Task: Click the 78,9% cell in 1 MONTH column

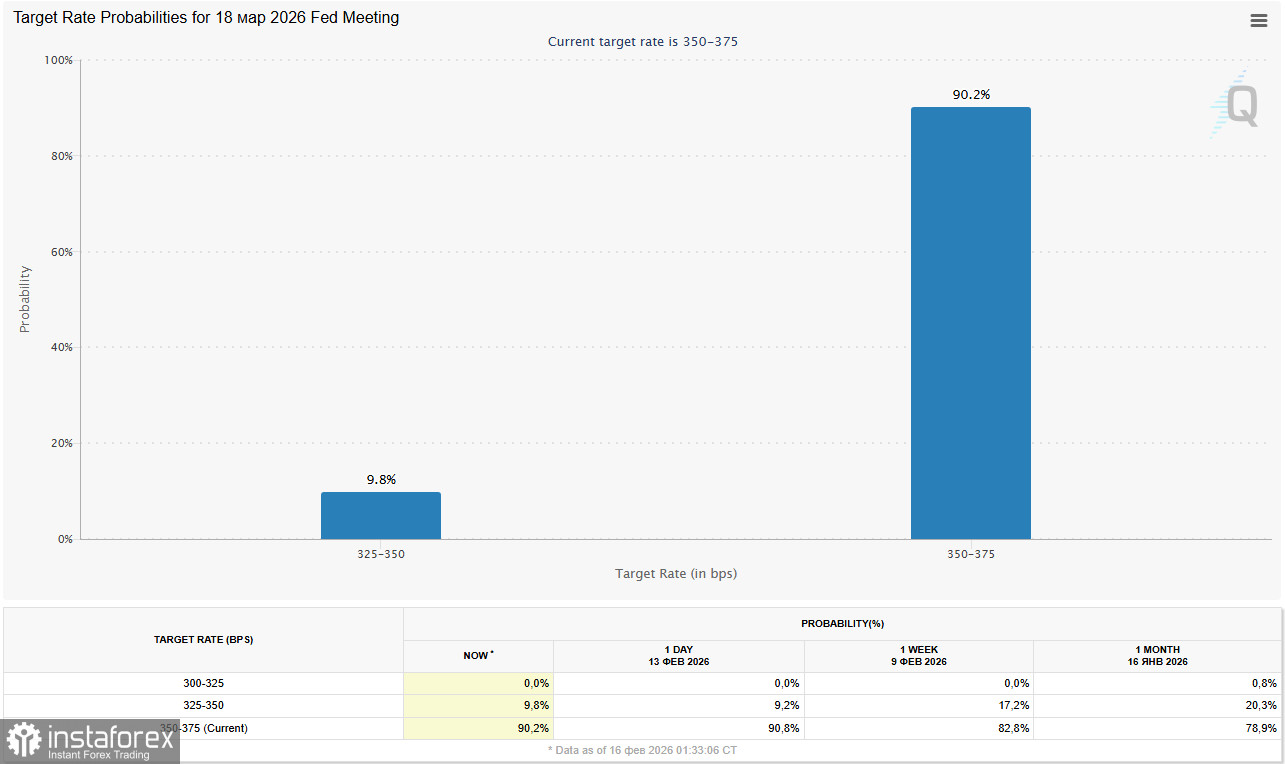Action: 1157,728
